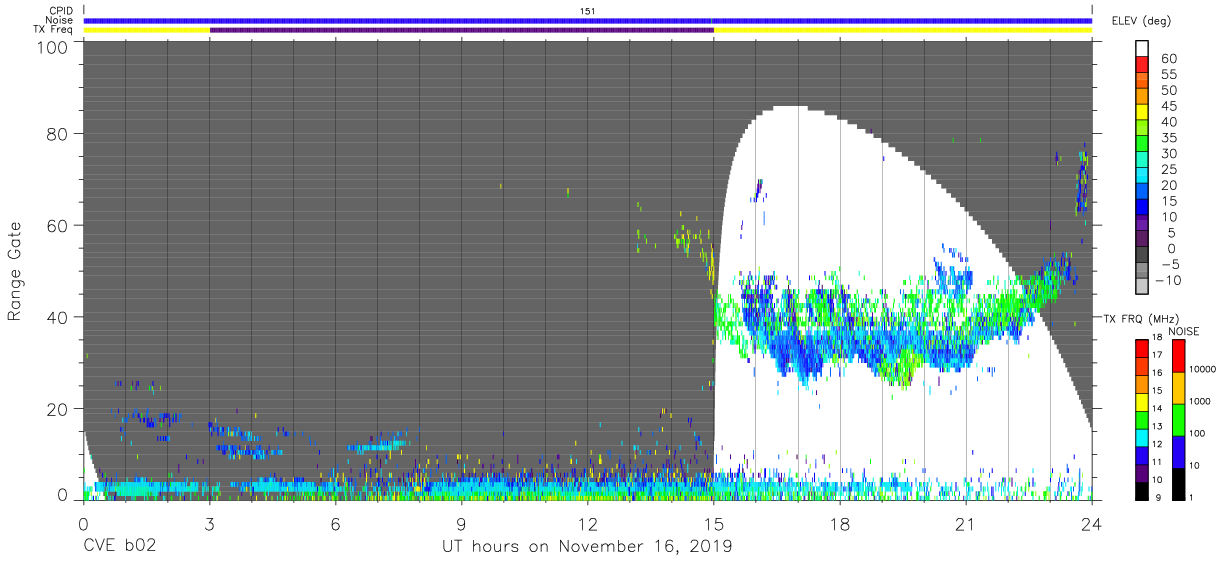Click the 9 hour tick on the UT axis
This screenshot has width=1228, height=567.
coord(462,524)
